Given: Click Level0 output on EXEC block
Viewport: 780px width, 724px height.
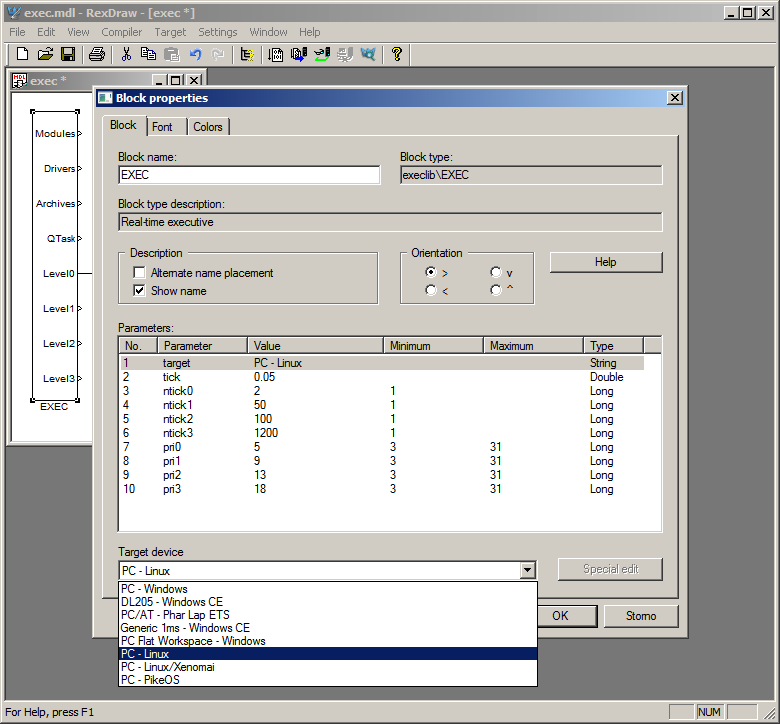Looking at the screenshot, I should [59, 273].
